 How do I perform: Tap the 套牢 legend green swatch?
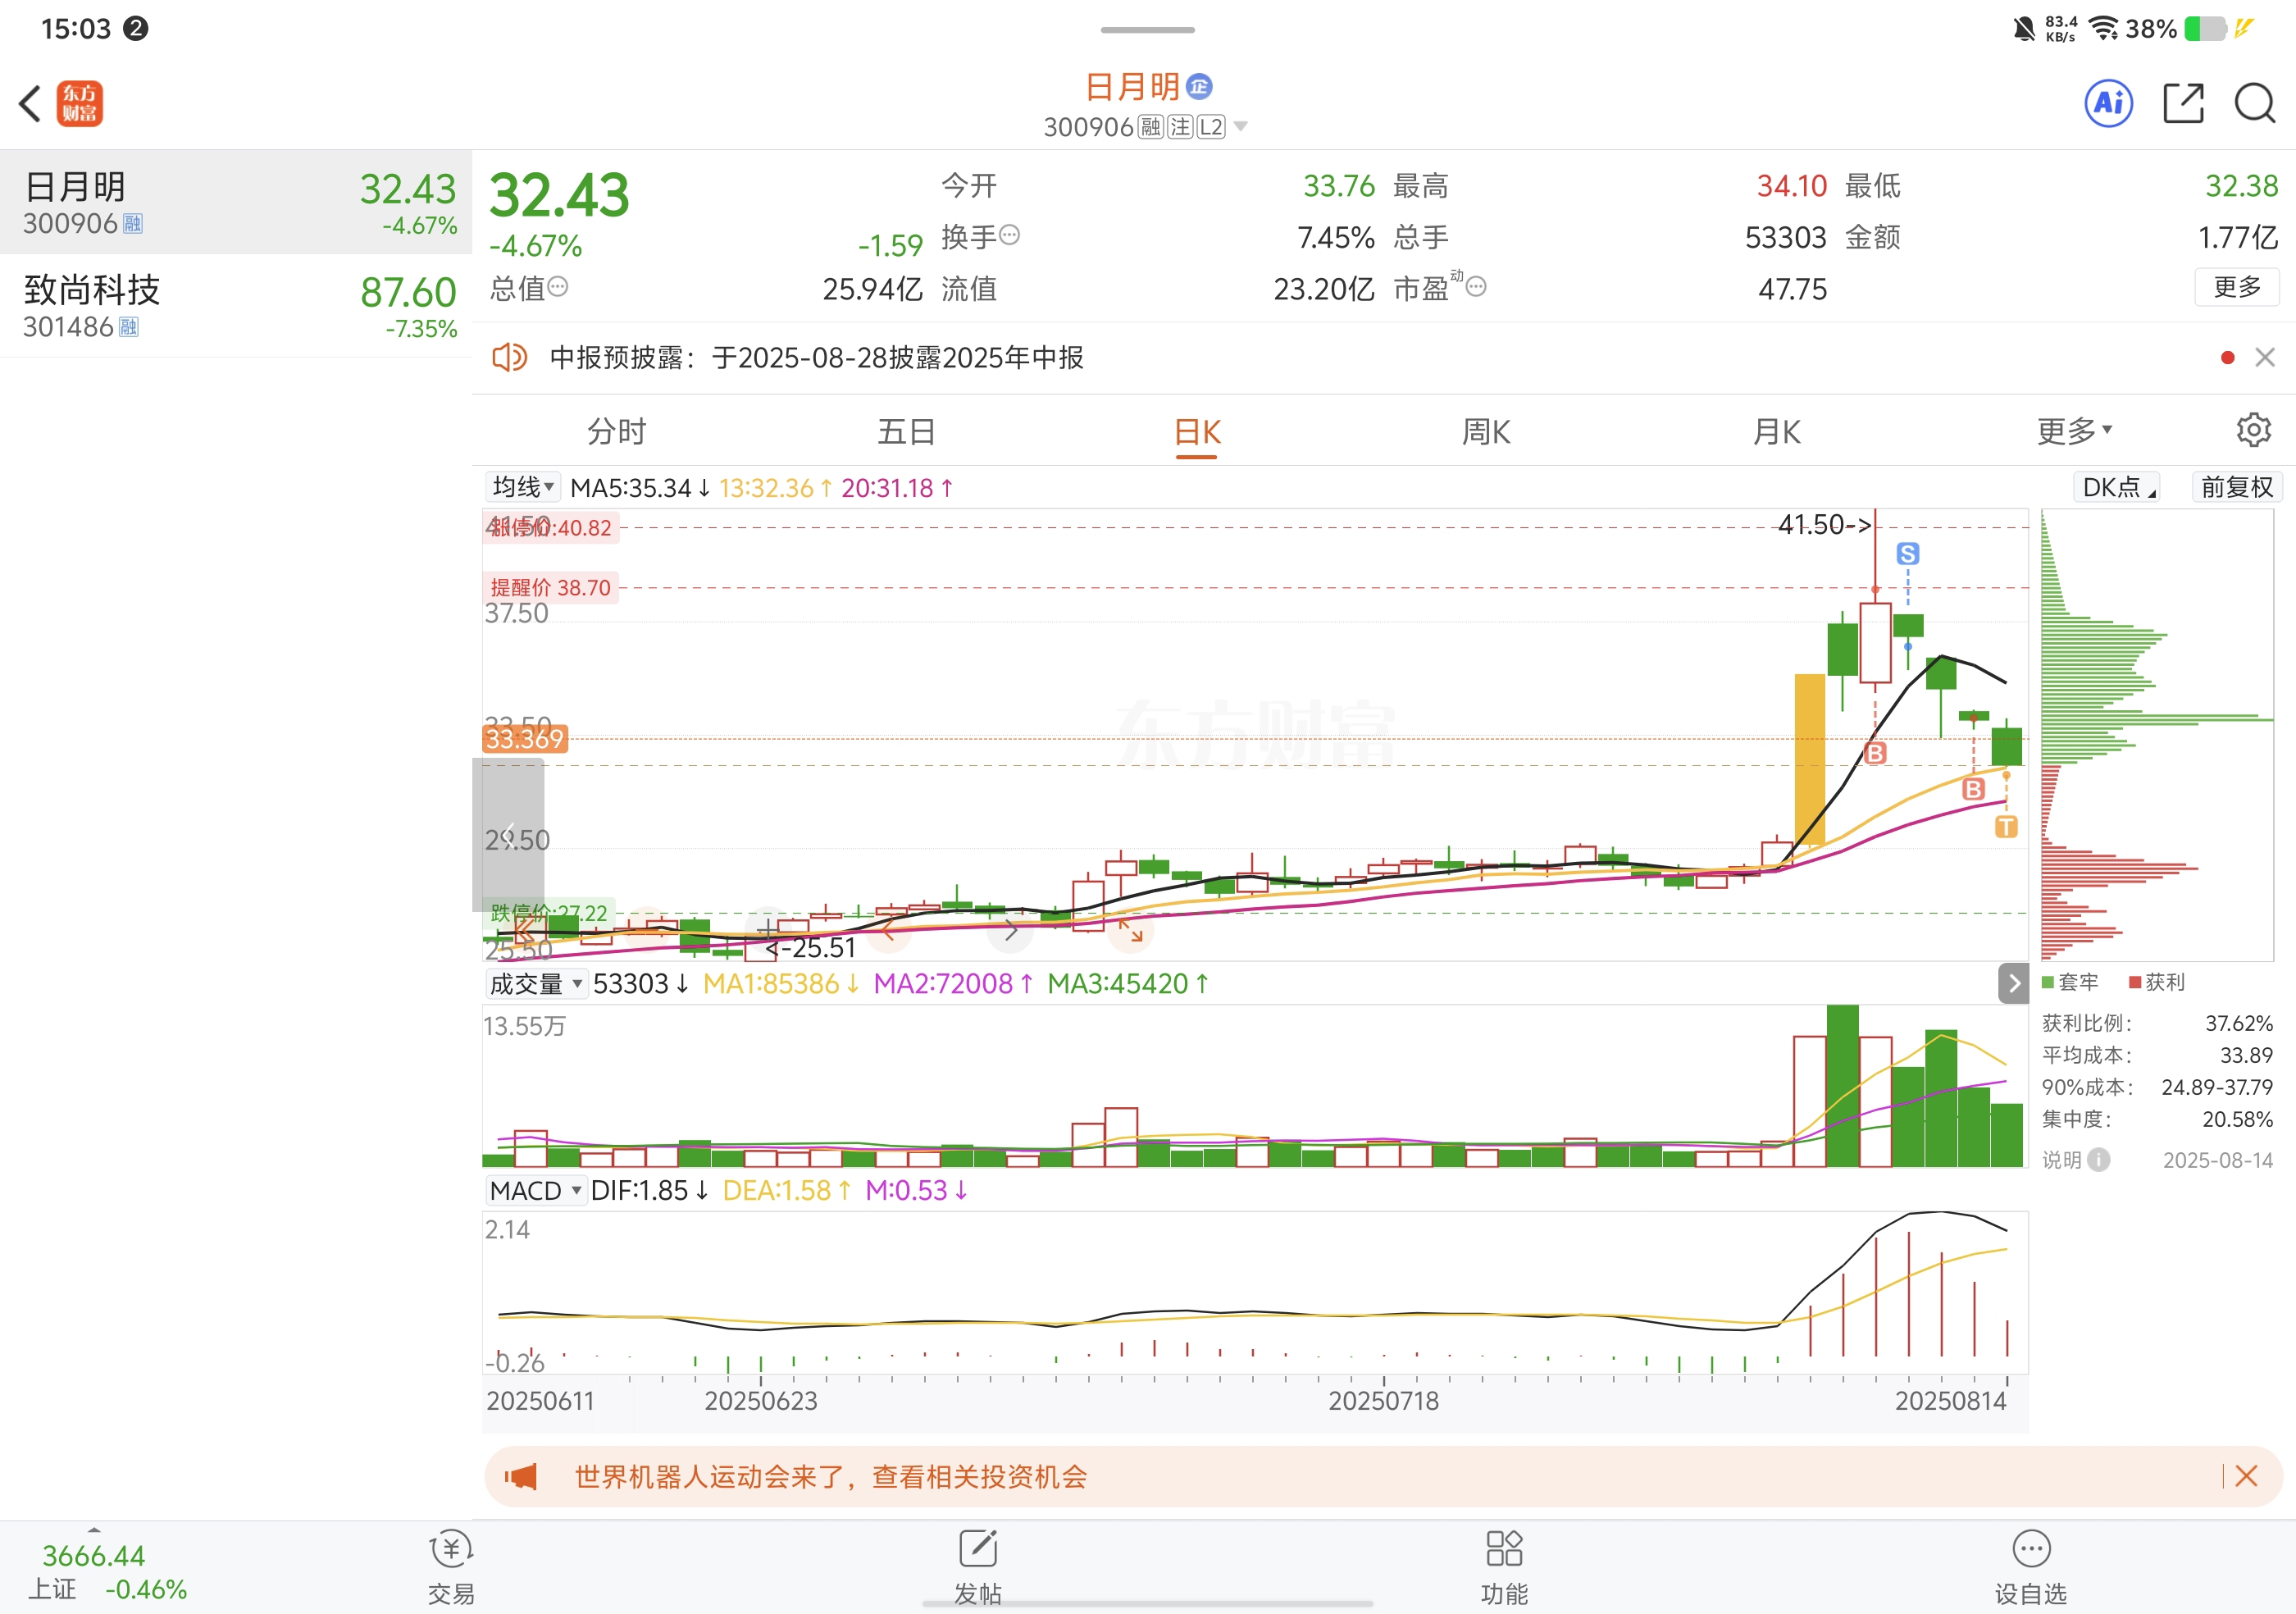tap(2048, 982)
